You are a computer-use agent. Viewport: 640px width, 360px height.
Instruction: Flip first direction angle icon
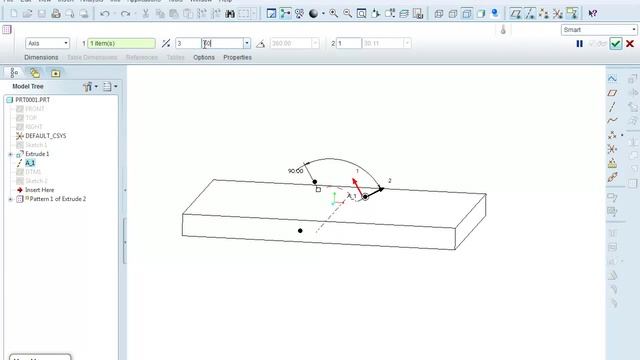[x=166, y=43]
